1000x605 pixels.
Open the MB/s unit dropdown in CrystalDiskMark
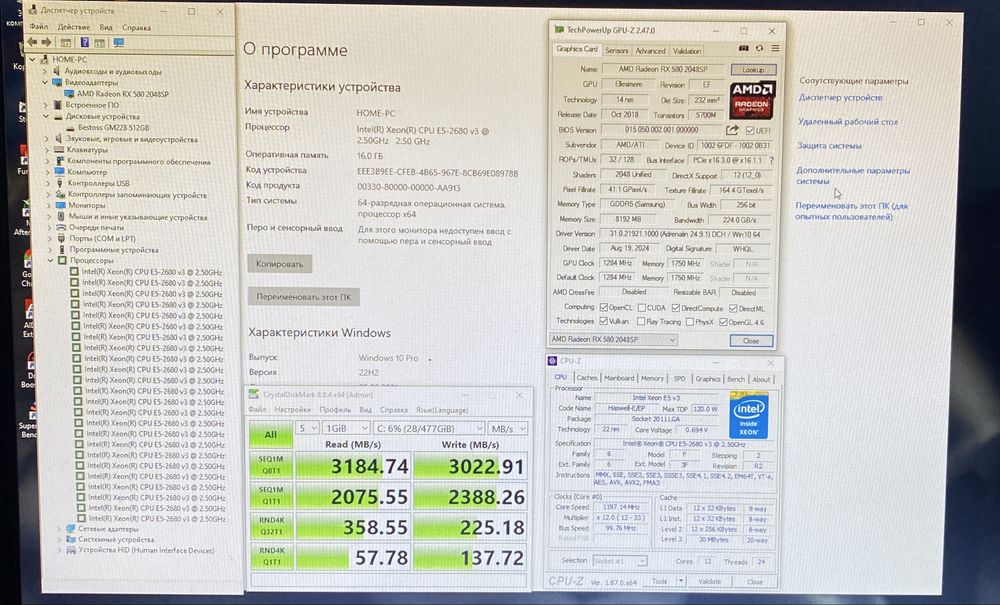[x=508, y=428]
